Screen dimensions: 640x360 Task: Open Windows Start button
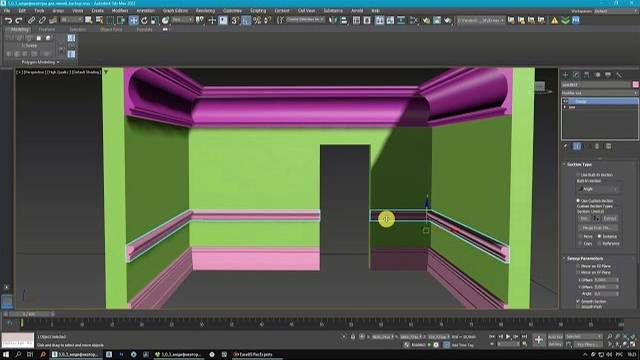[6, 354]
